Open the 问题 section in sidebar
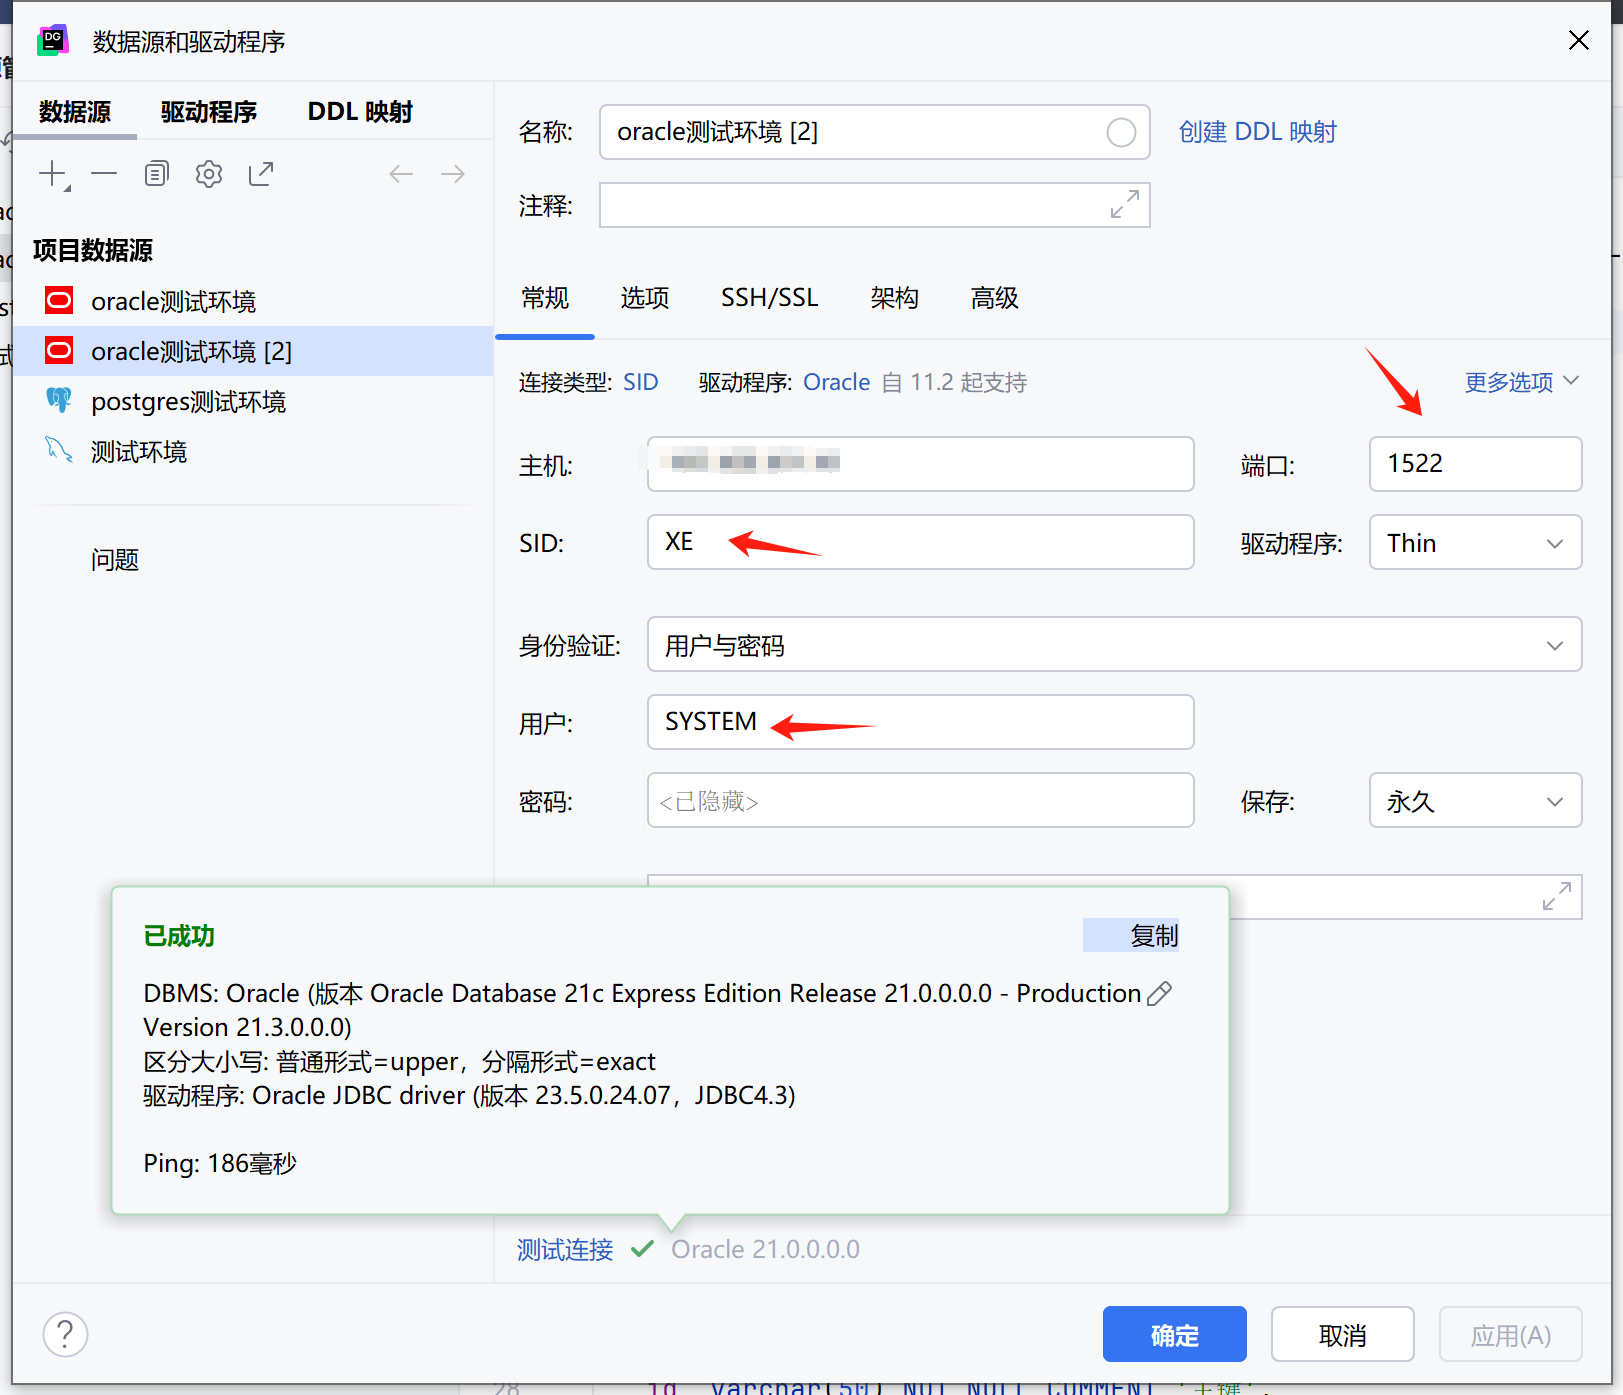This screenshot has height=1395, width=1623. click(x=115, y=560)
